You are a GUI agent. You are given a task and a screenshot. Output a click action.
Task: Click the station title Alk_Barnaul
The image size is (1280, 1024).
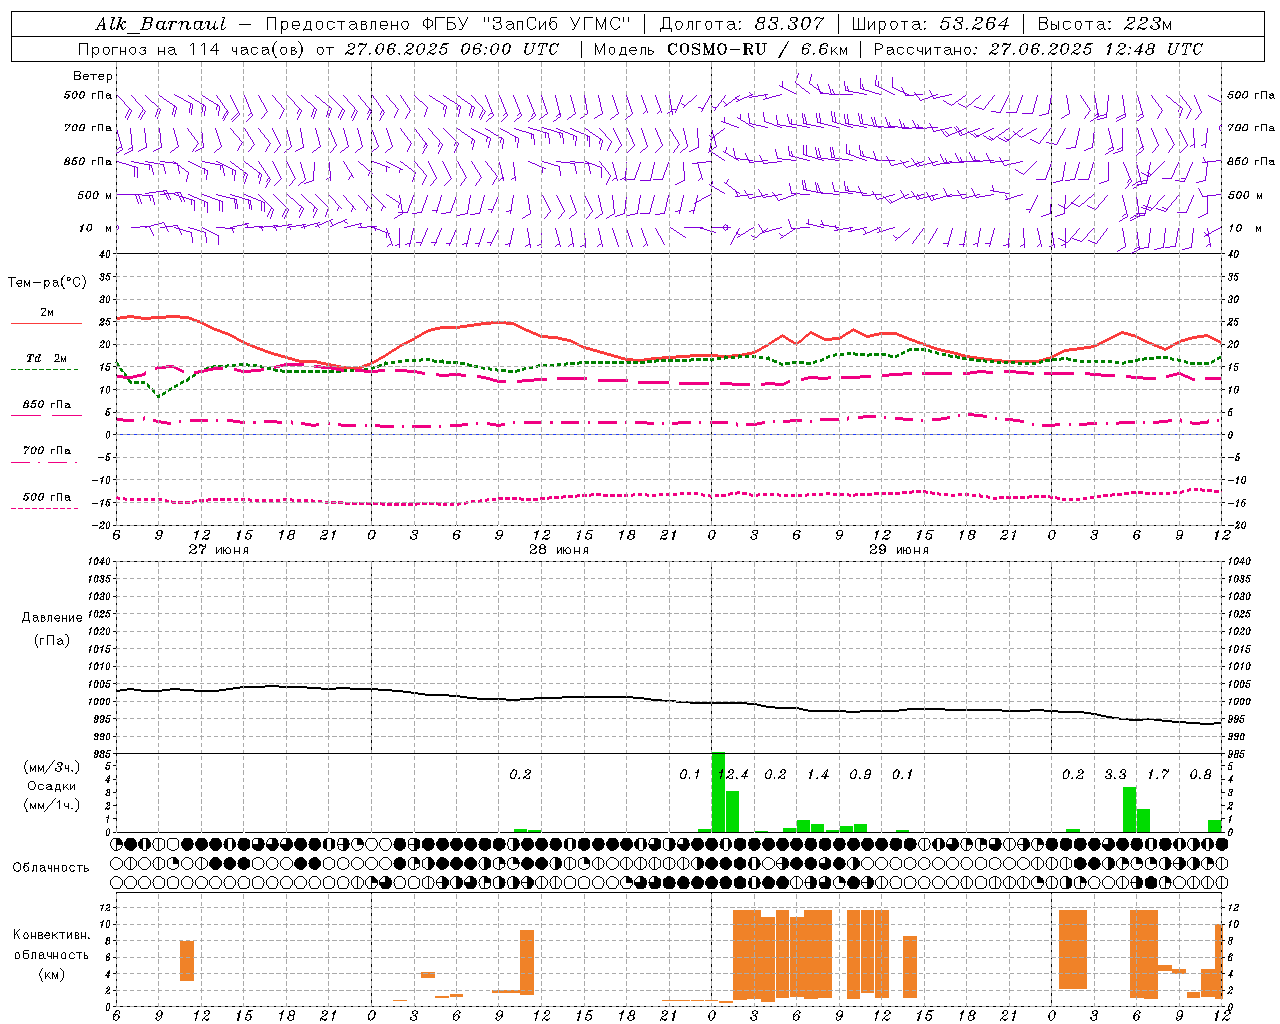161,24
